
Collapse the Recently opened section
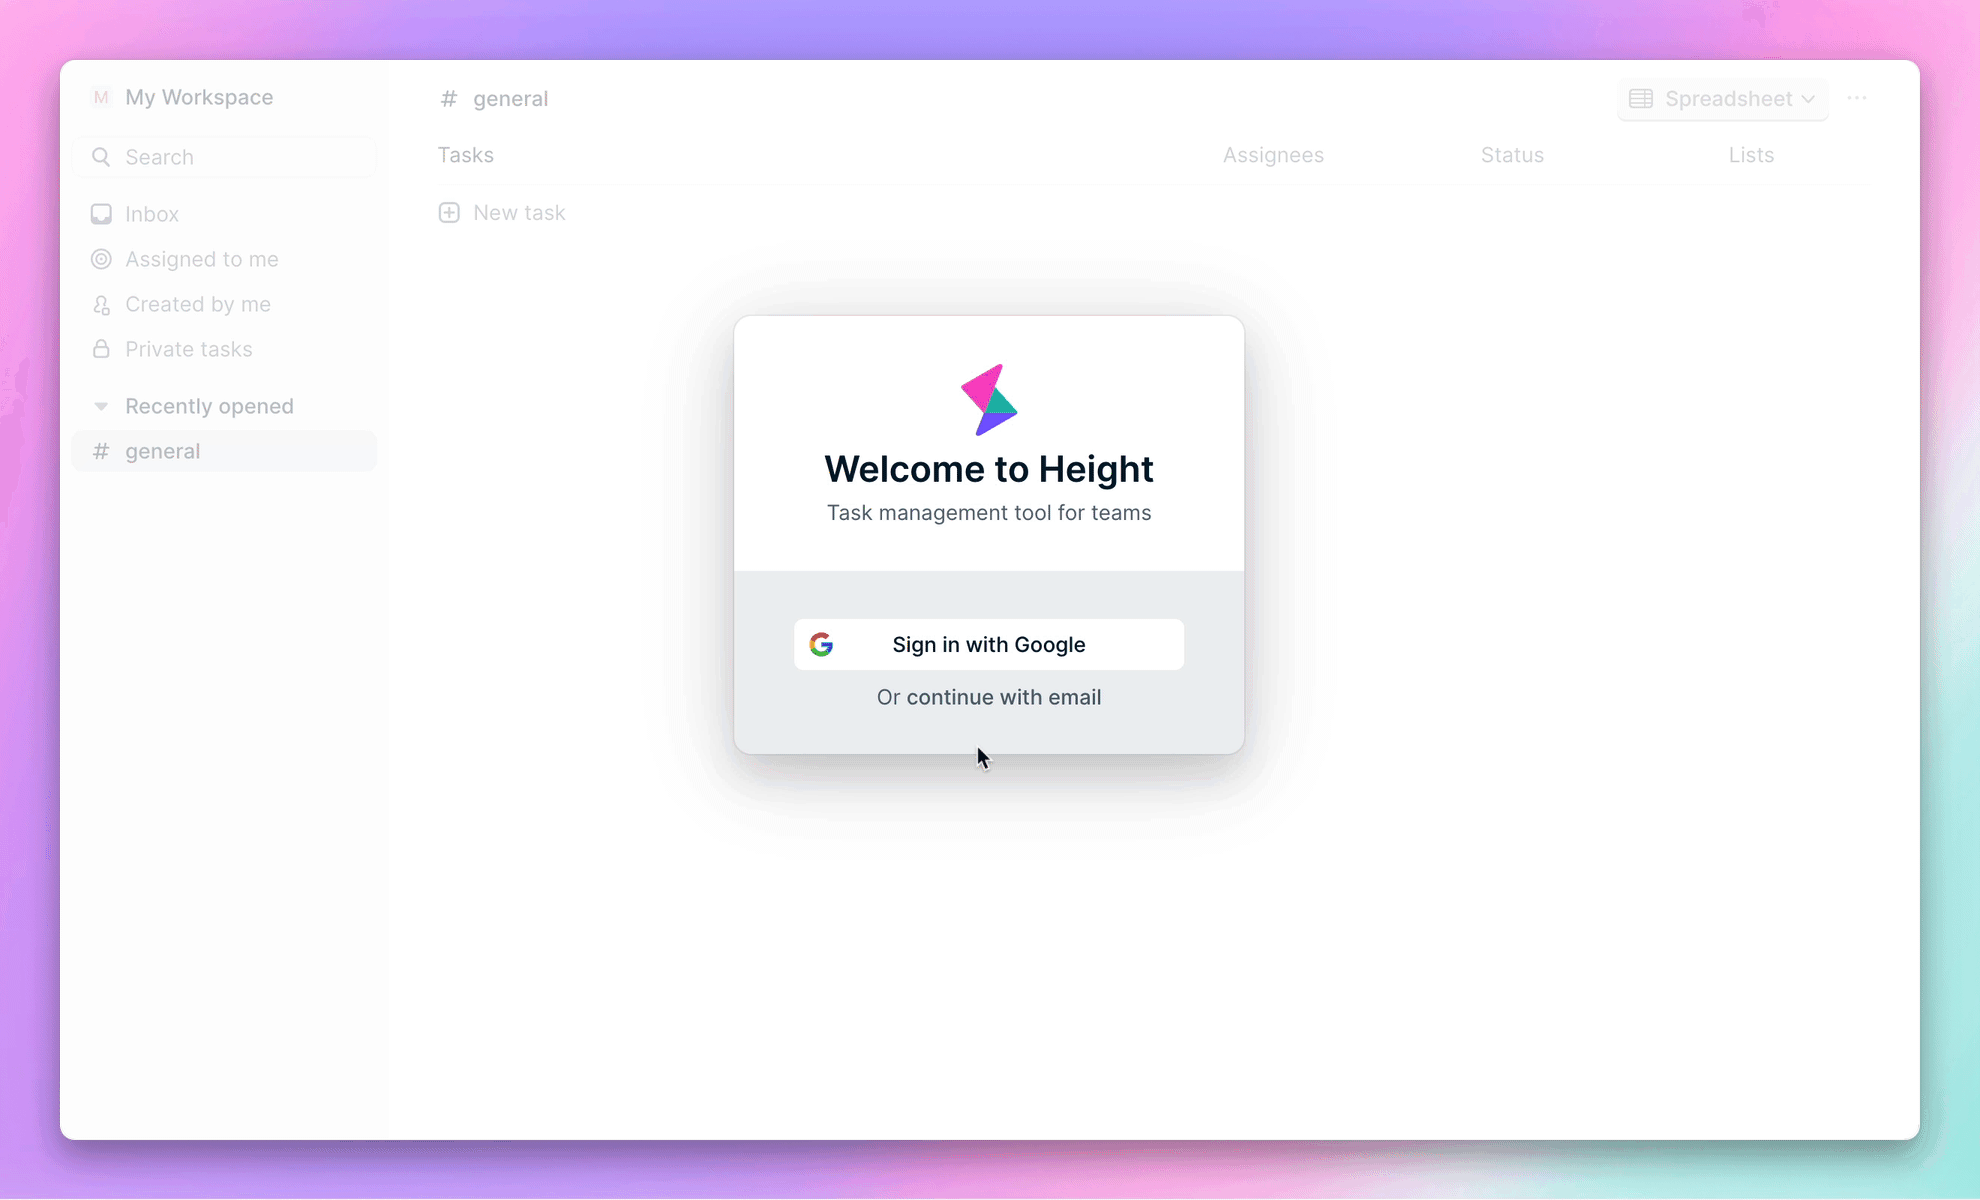100,406
